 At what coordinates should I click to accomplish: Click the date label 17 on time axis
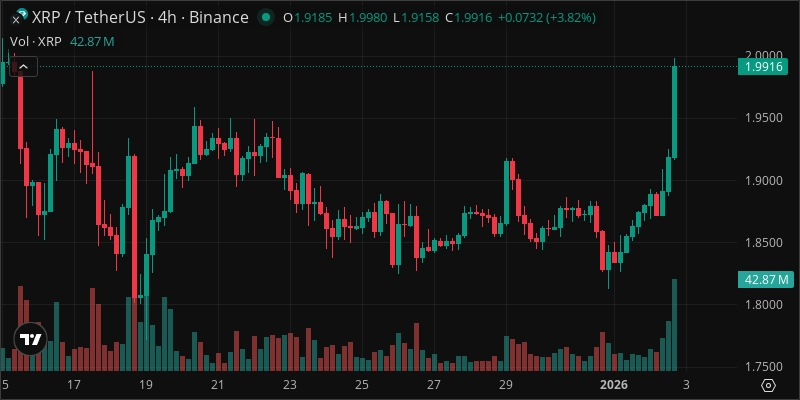(73, 384)
